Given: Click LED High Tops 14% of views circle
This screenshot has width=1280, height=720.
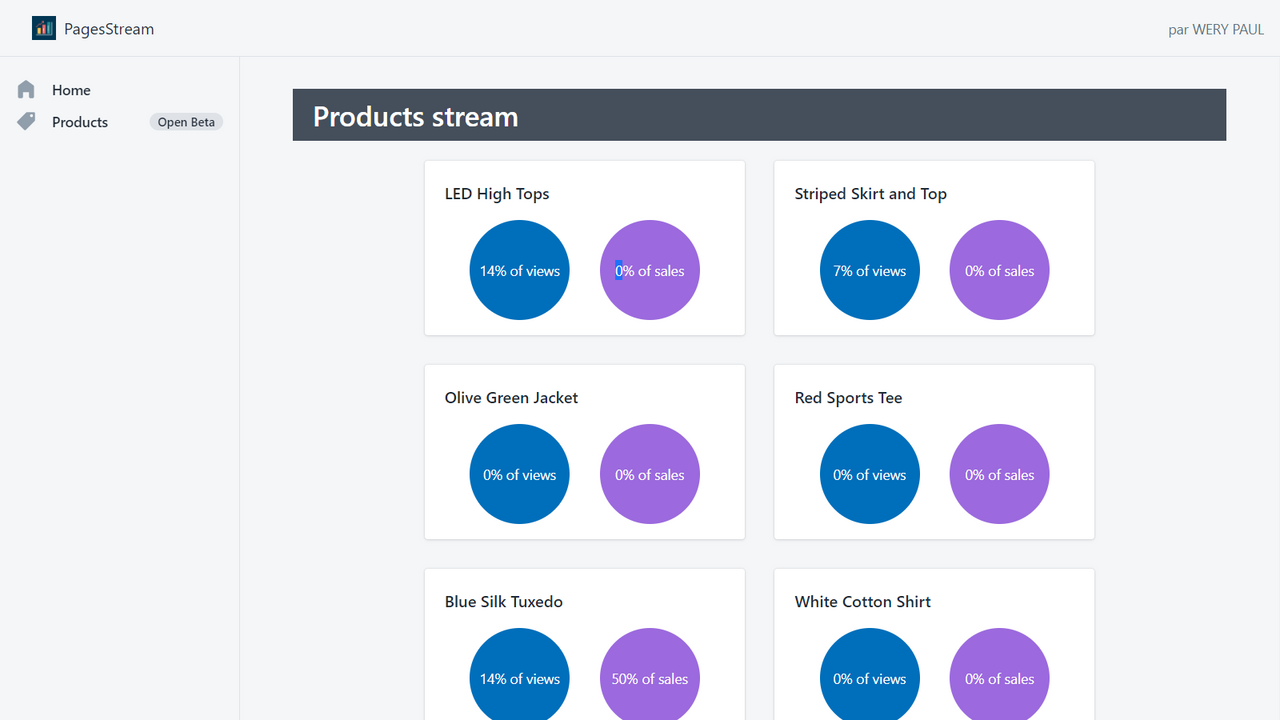Looking at the screenshot, I should (520, 270).
